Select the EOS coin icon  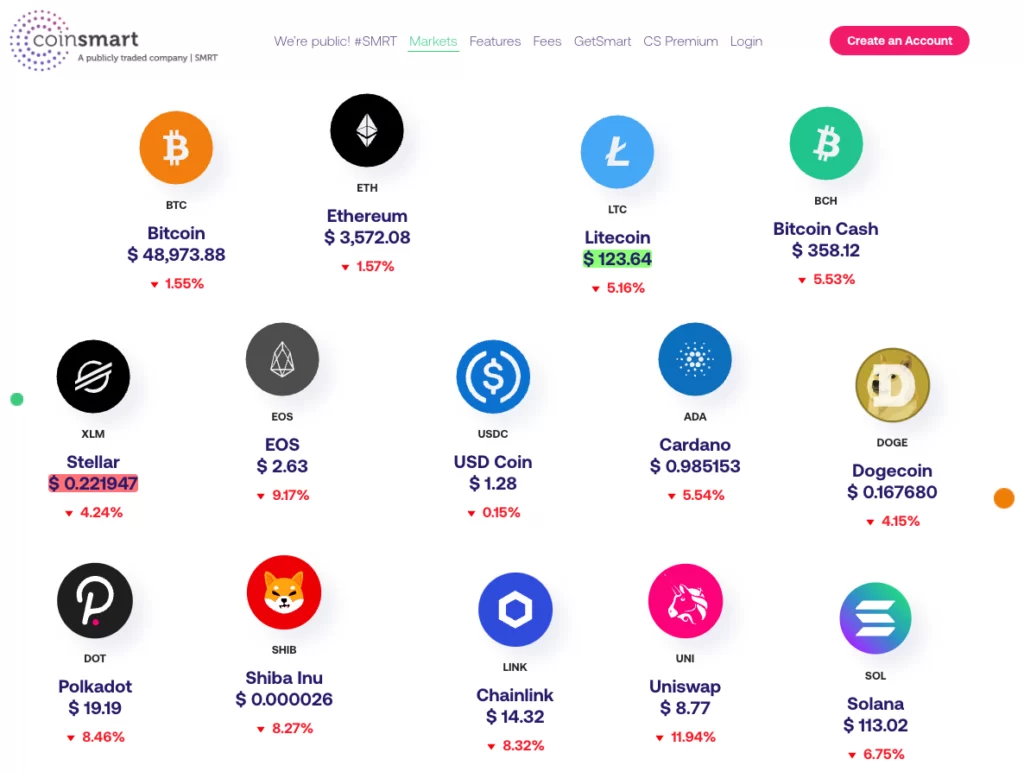282,358
